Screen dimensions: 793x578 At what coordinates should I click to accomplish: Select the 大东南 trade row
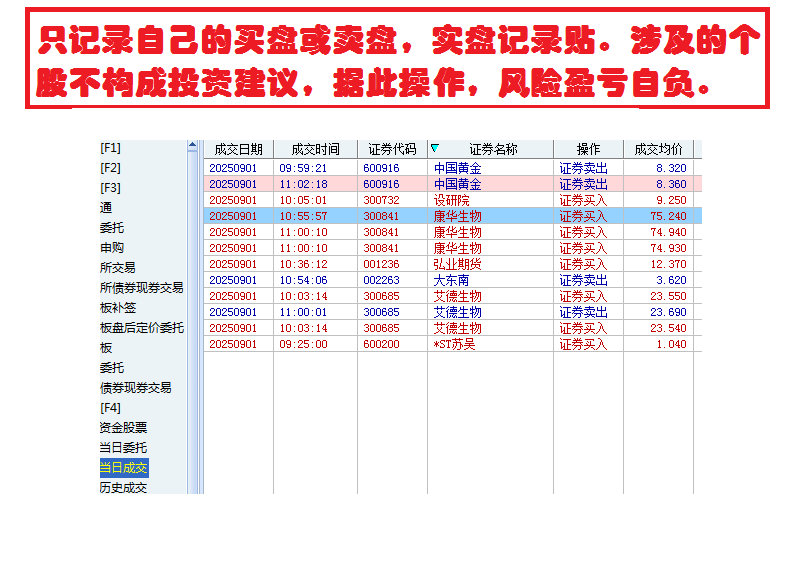pos(453,280)
